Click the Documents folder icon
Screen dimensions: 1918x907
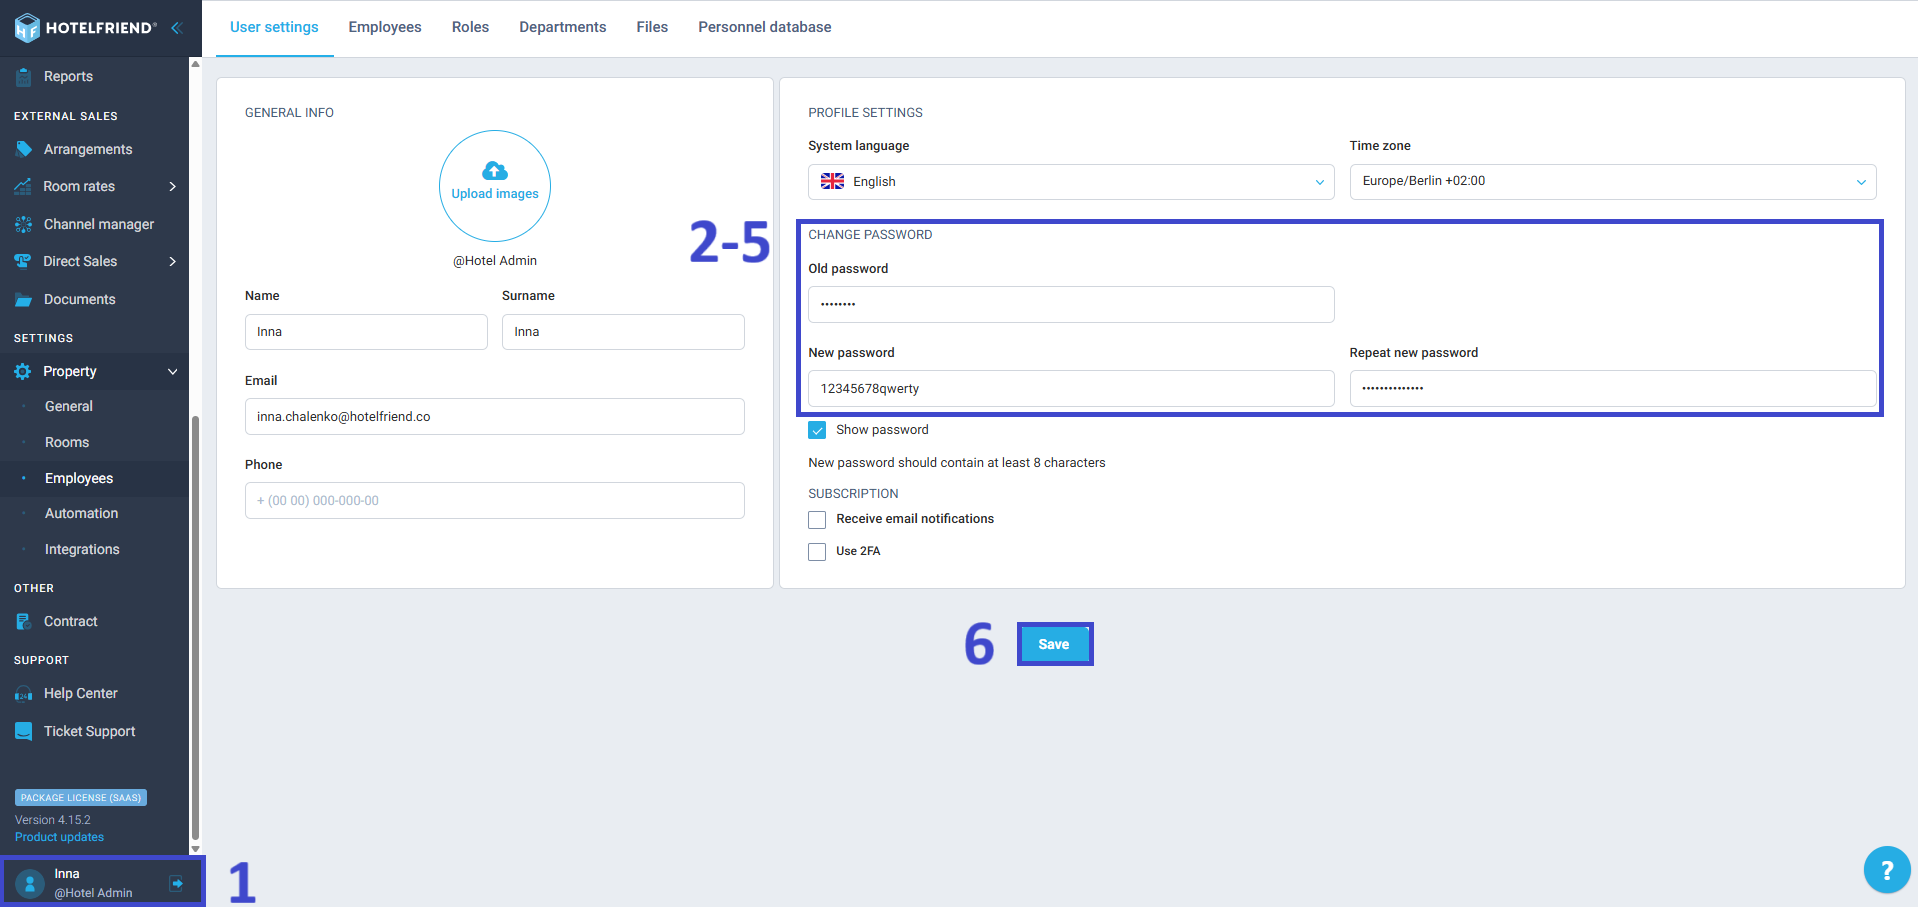pos(24,300)
